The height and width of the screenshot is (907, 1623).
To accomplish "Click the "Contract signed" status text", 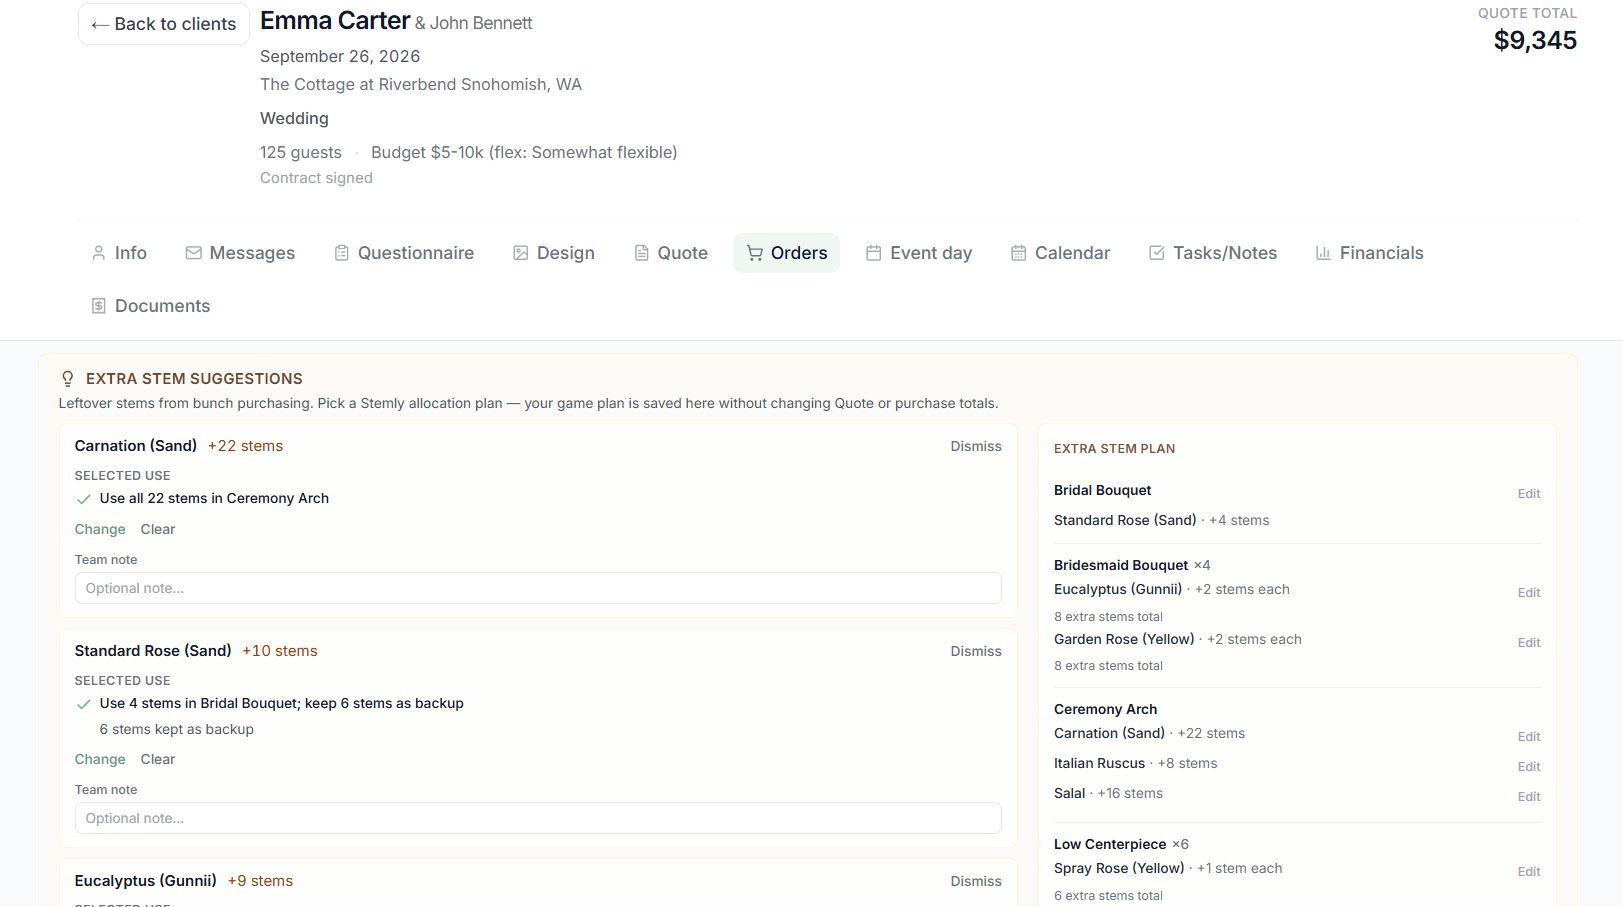I will [316, 178].
